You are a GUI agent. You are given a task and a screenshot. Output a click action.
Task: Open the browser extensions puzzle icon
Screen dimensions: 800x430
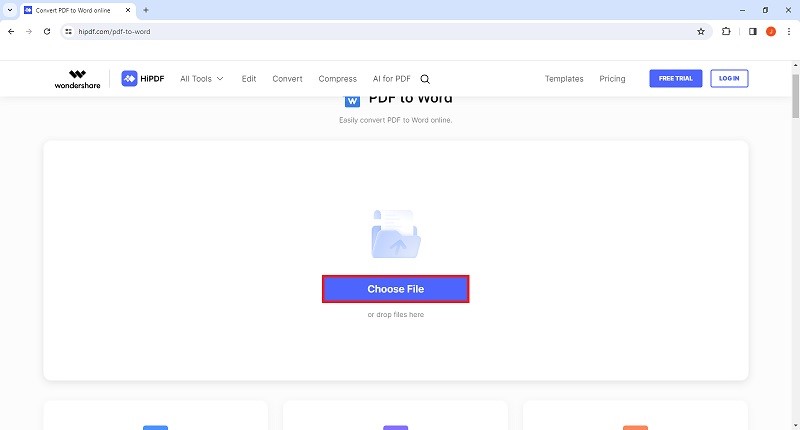tap(726, 32)
